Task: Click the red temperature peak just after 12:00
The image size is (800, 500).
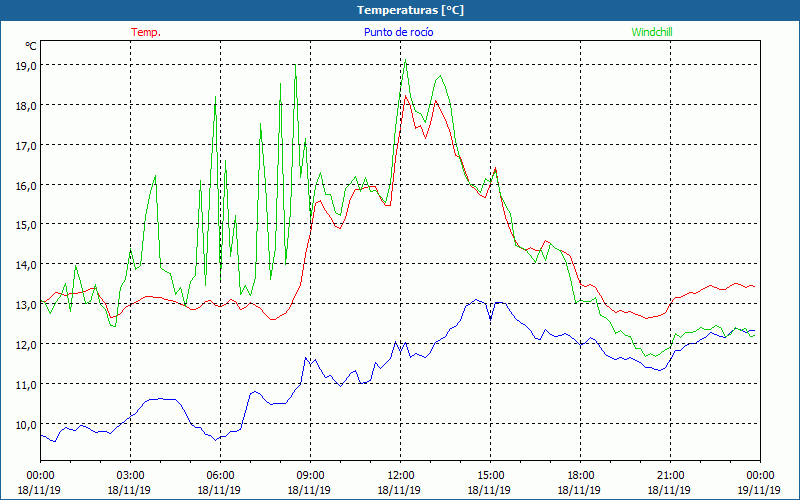Action: tap(406, 95)
